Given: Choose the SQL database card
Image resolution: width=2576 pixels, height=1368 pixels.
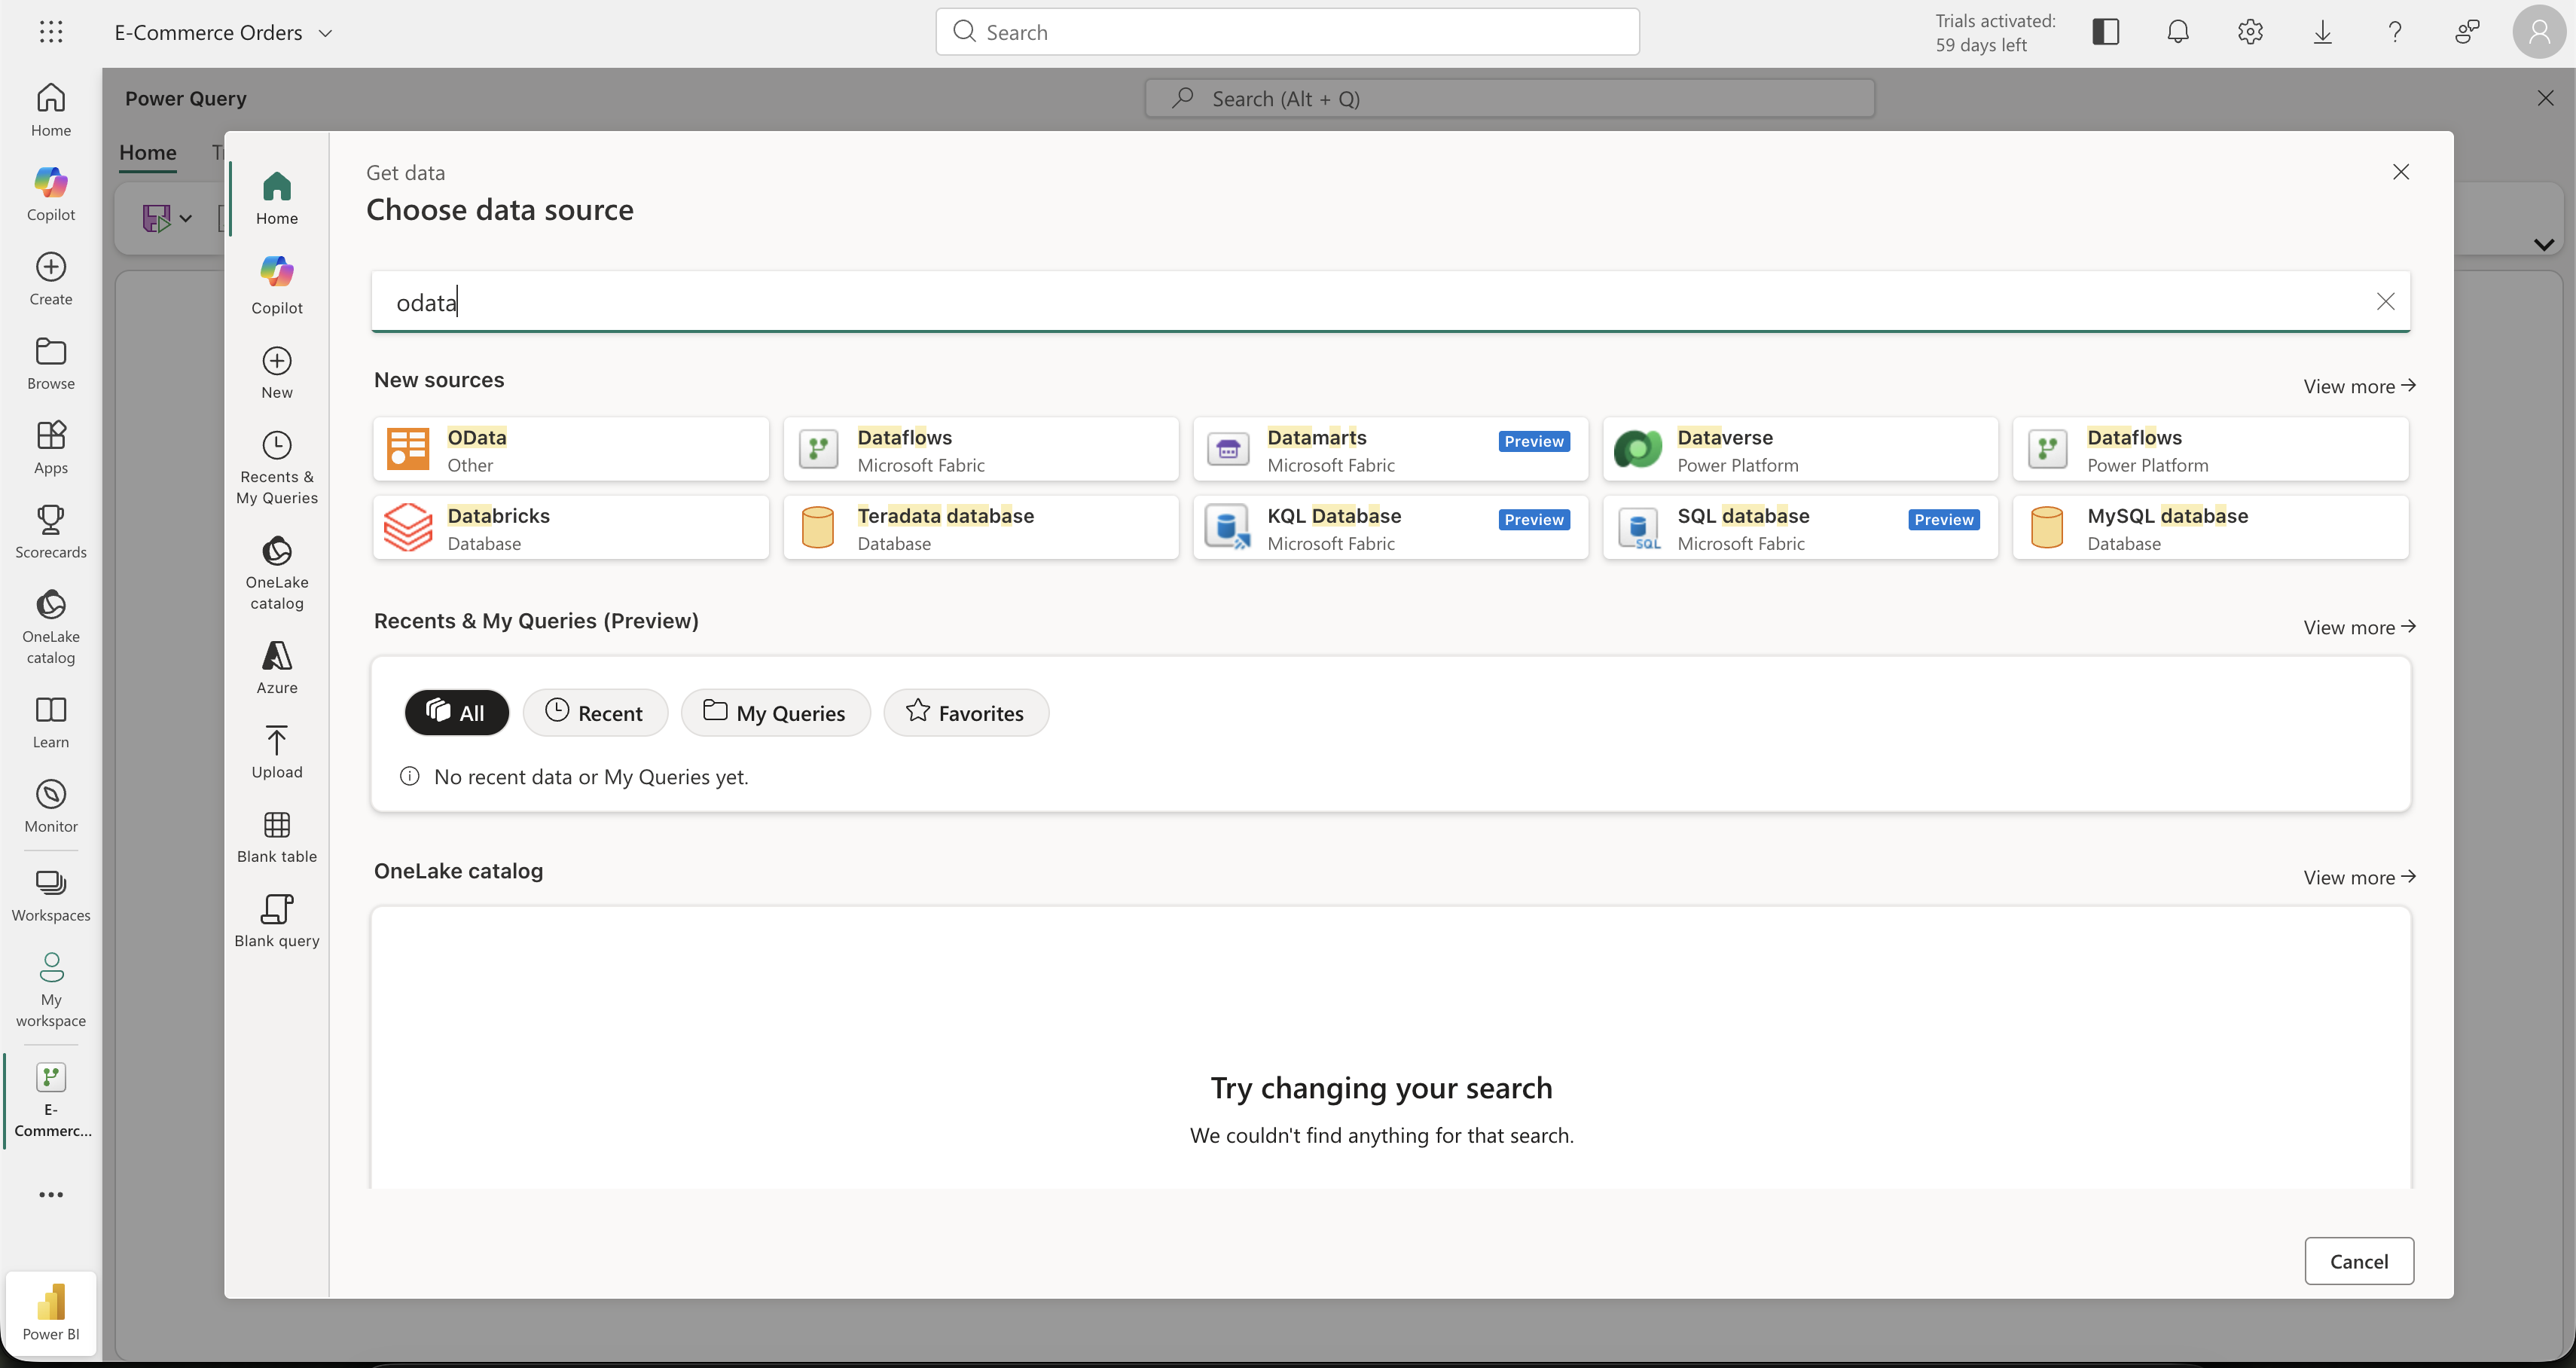Looking at the screenshot, I should [1801, 527].
